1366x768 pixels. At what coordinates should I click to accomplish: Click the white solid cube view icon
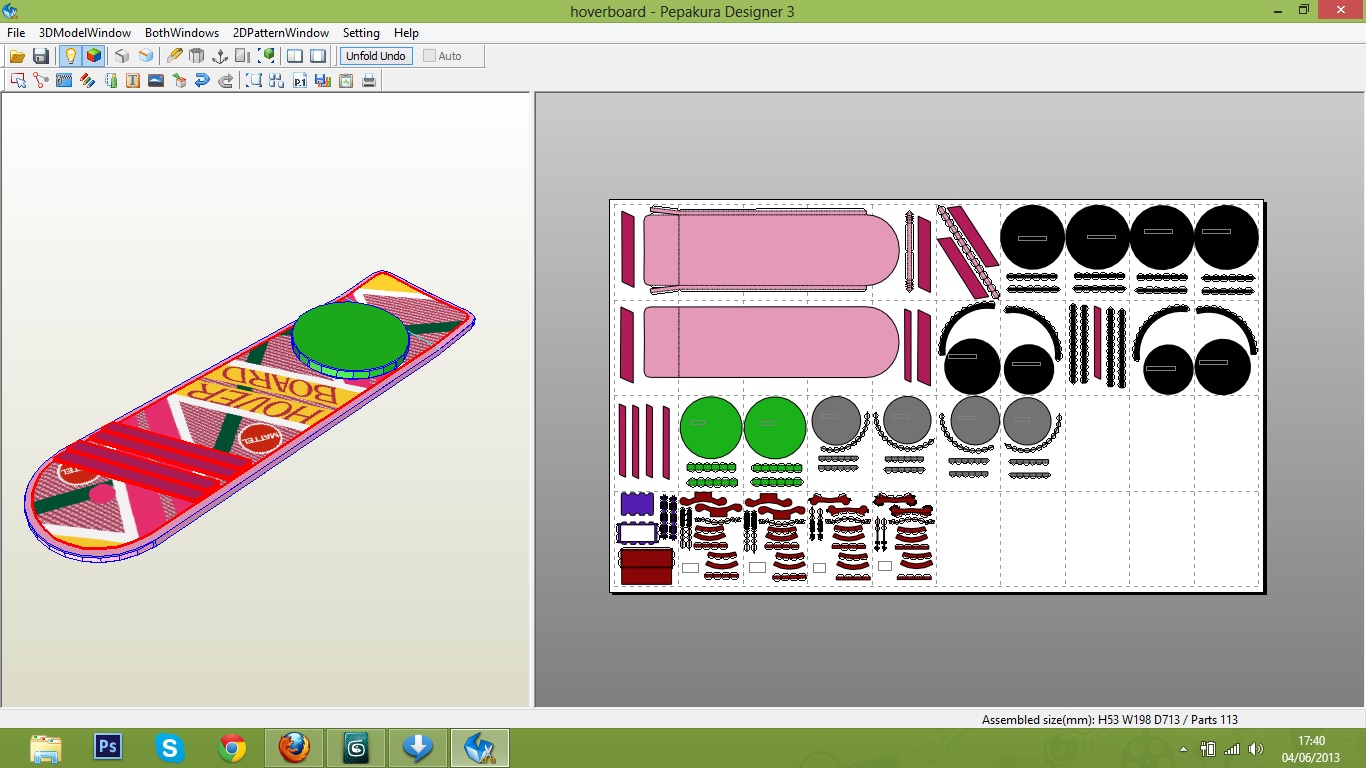point(122,56)
